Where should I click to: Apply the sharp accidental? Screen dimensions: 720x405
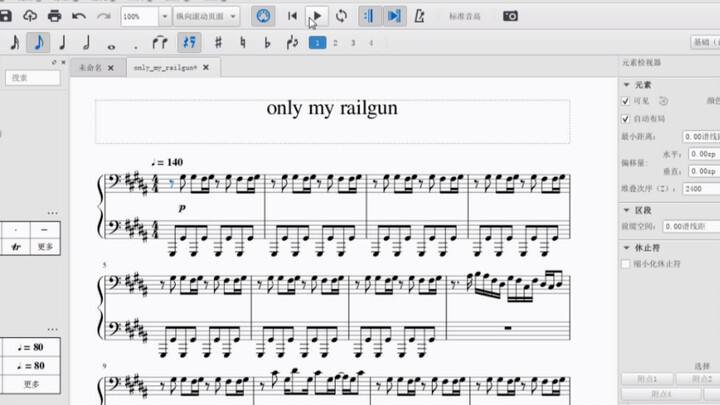[x=218, y=43]
